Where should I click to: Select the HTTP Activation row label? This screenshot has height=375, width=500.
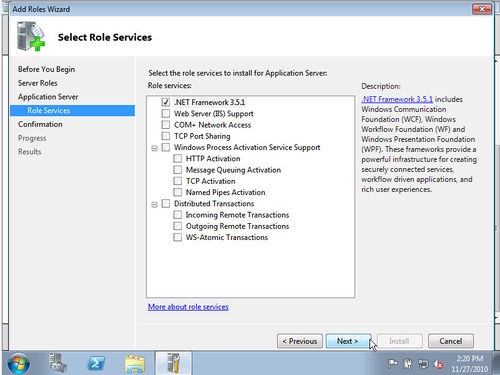[x=213, y=158]
